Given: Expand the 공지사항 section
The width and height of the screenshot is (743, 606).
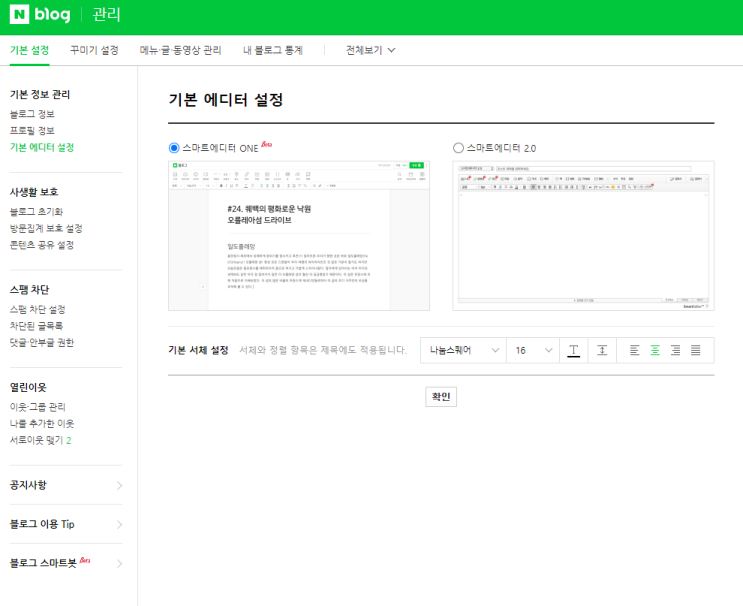Looking at the screenshot, I should [66, 485].
